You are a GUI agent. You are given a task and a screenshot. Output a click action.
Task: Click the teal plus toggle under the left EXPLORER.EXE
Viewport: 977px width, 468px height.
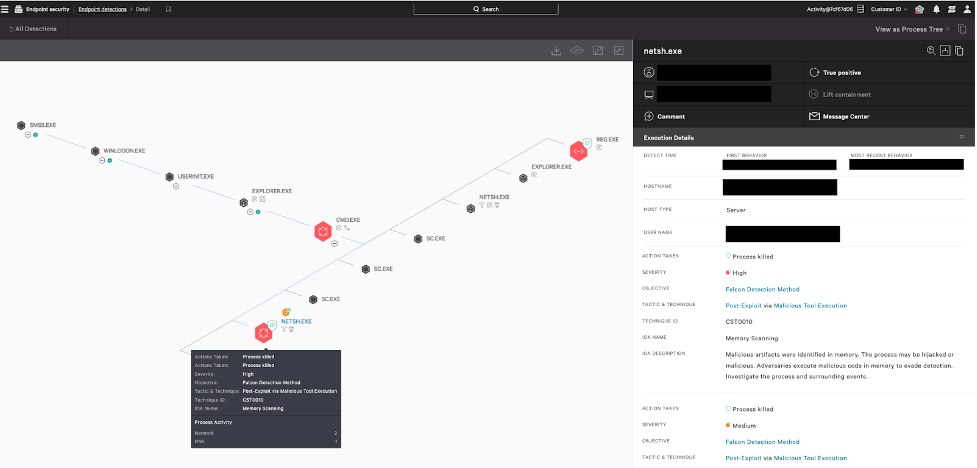click(x=258, y=212)
